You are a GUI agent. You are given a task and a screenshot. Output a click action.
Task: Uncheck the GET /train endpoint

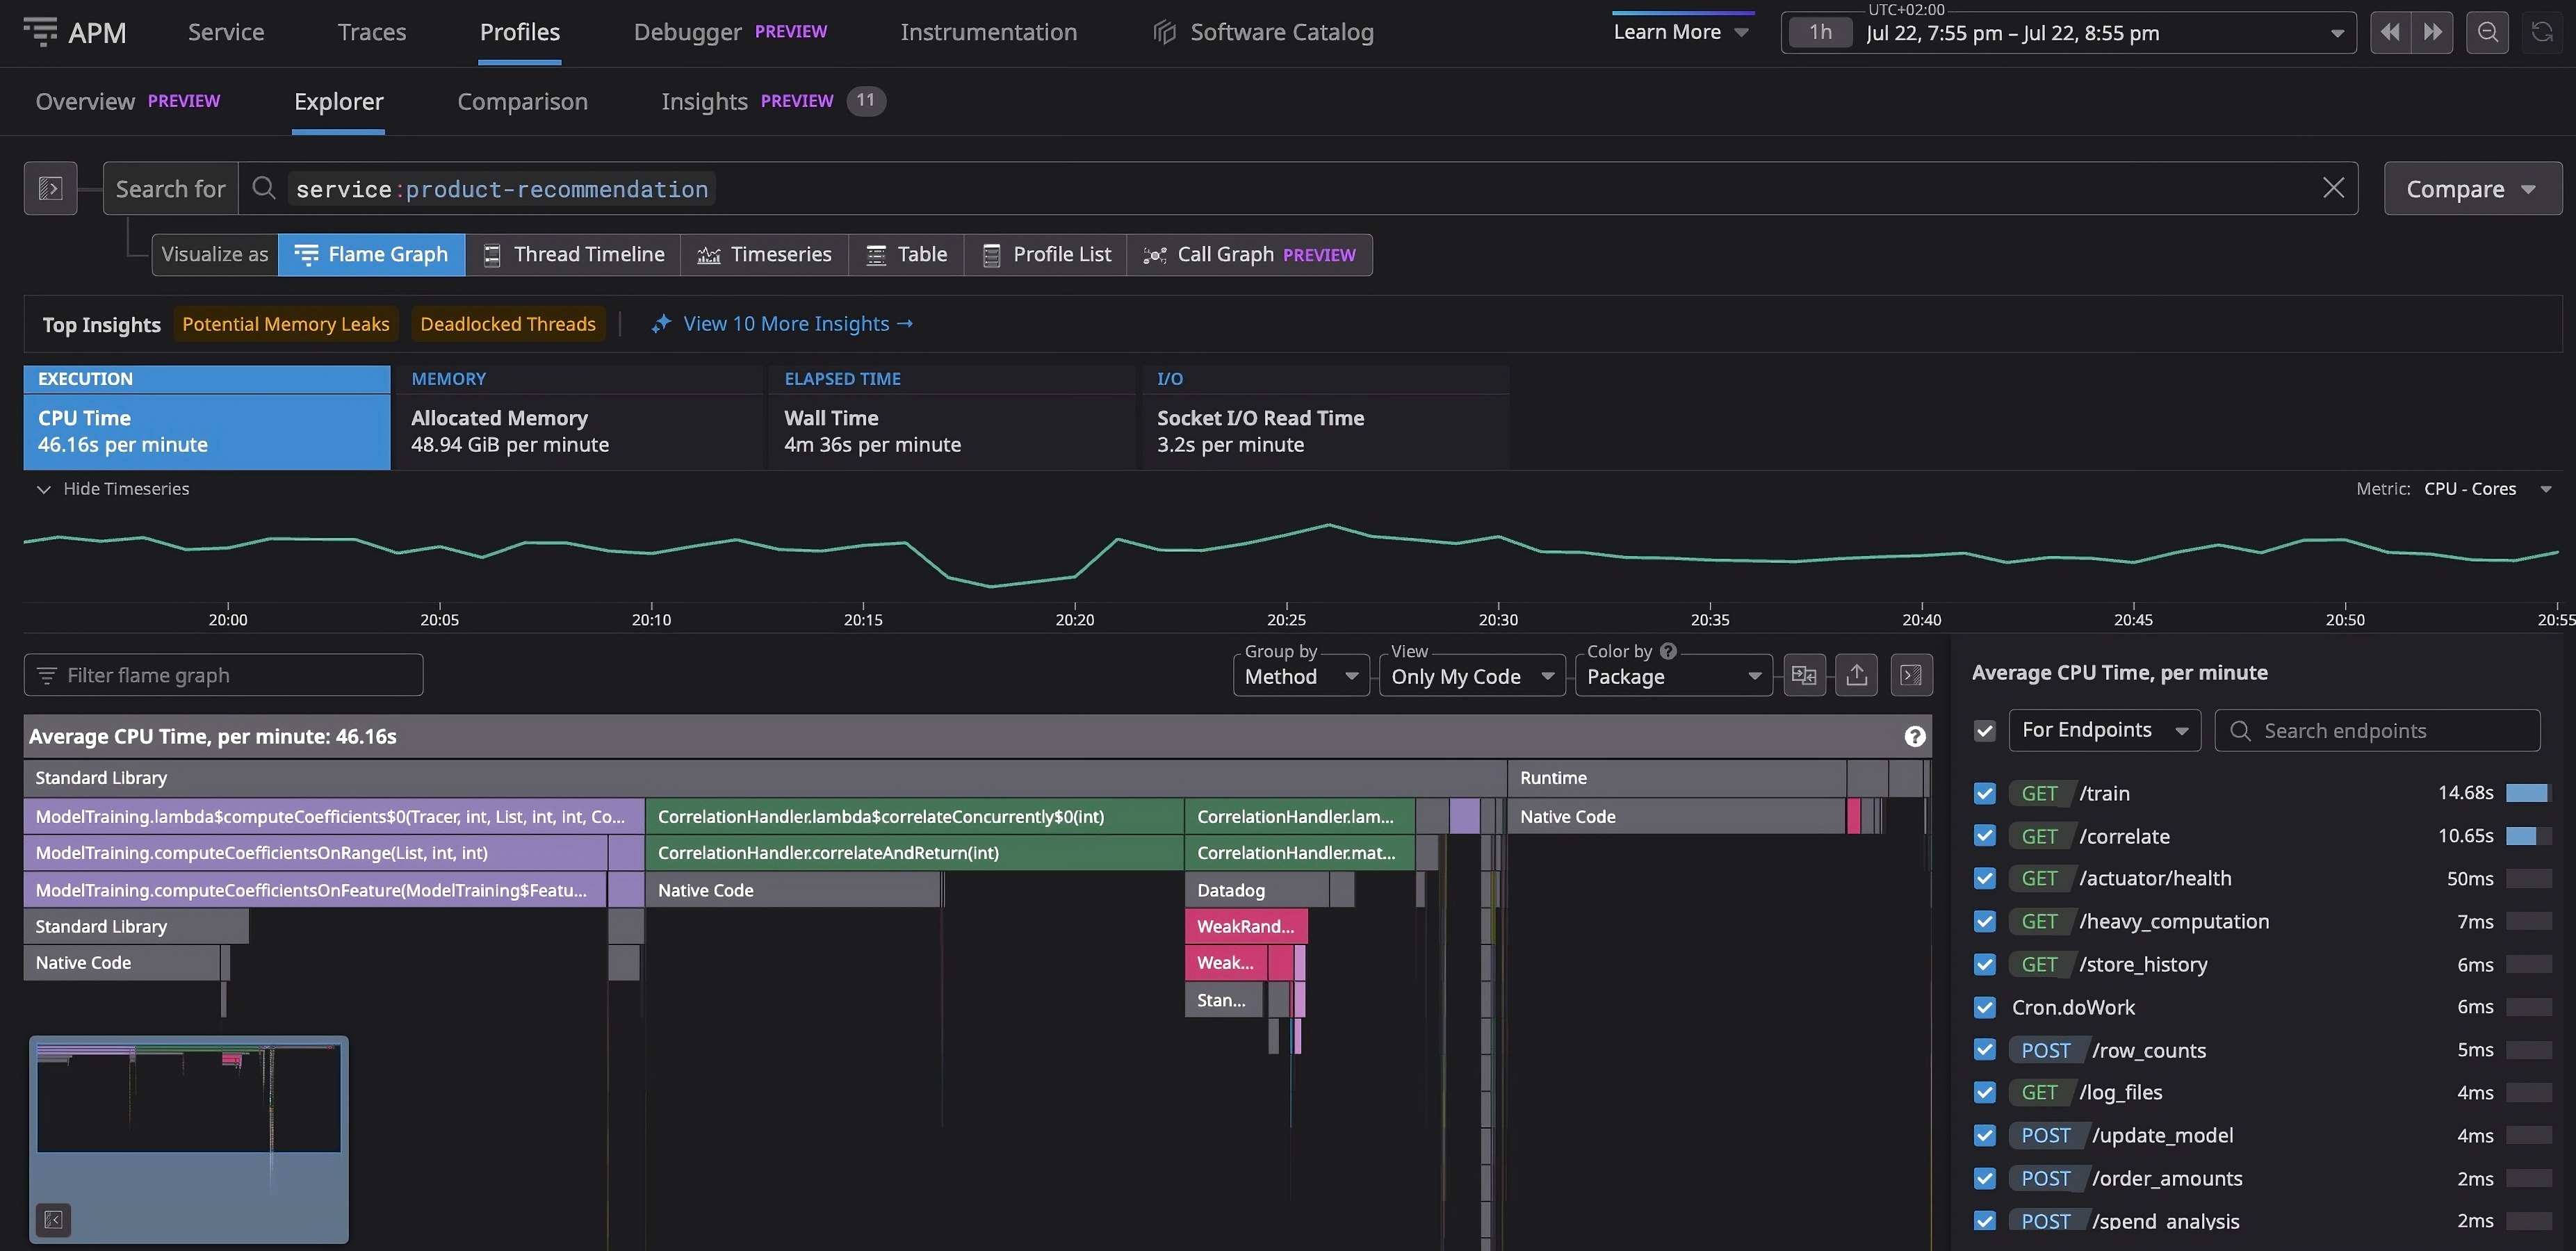(x=1986, y=793)
